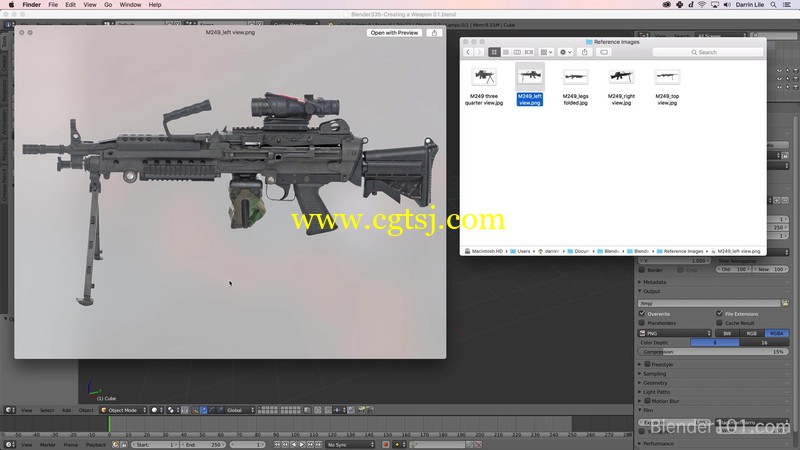Switch Finder to list view

pyautogui.click(x=506, y=52)
